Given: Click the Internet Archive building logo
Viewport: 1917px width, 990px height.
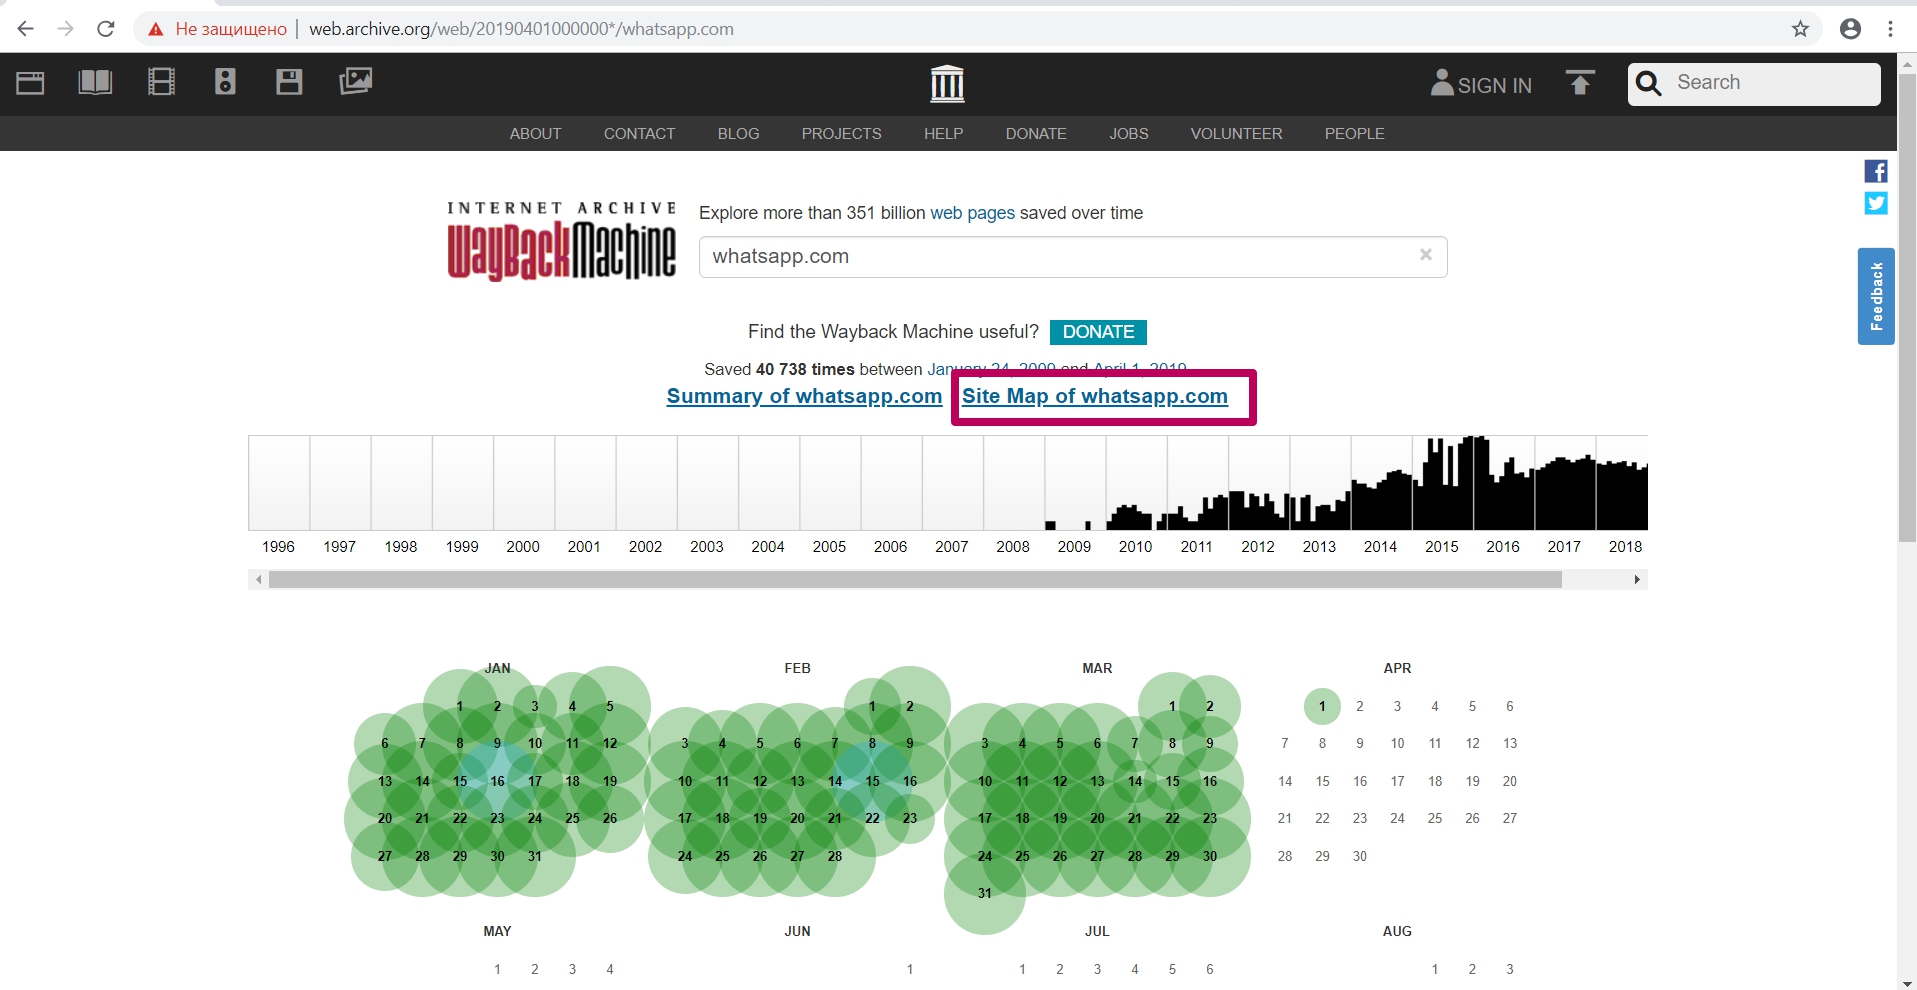Looking at the screenshot, I should (947, 84).
